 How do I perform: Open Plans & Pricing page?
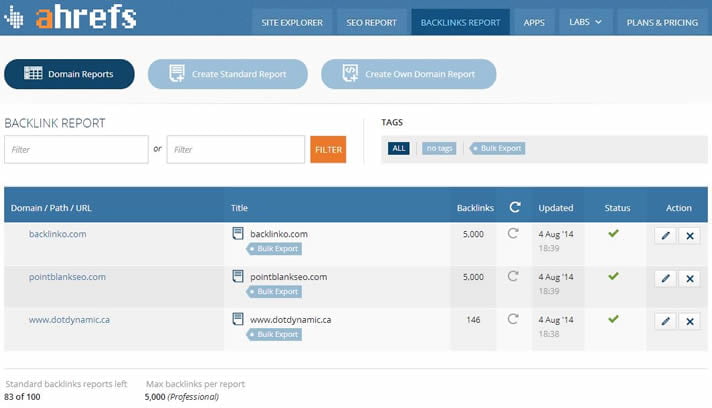pos(662,22)
